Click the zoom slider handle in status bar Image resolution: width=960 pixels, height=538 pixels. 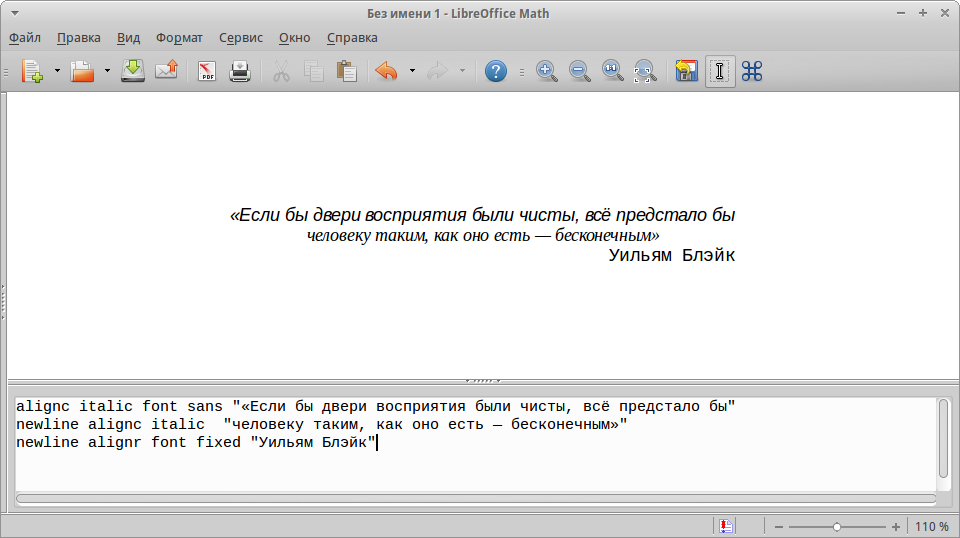point(837,526)
